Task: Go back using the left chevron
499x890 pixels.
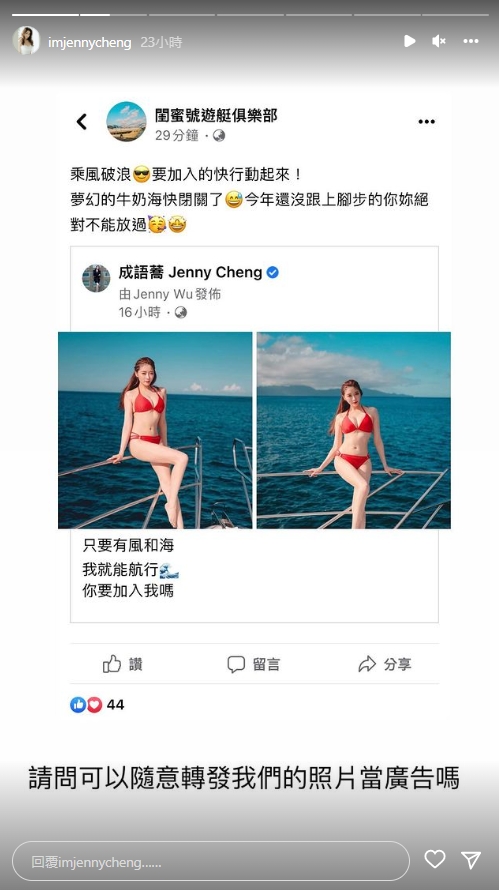Action: coord(82,121)
